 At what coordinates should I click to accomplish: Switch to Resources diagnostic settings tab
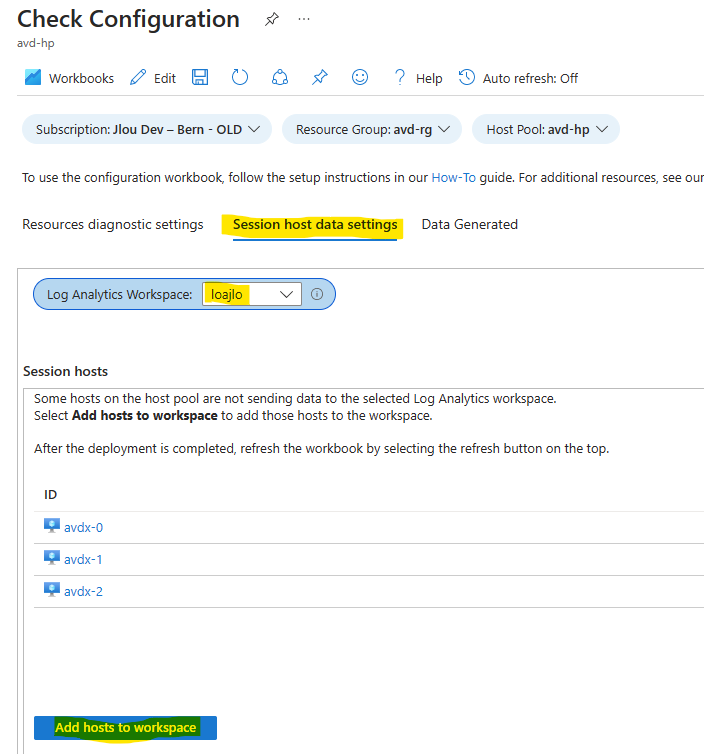coord(113,225)
